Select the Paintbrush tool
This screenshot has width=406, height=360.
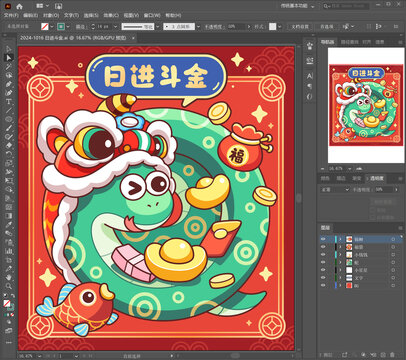point(9,128)
